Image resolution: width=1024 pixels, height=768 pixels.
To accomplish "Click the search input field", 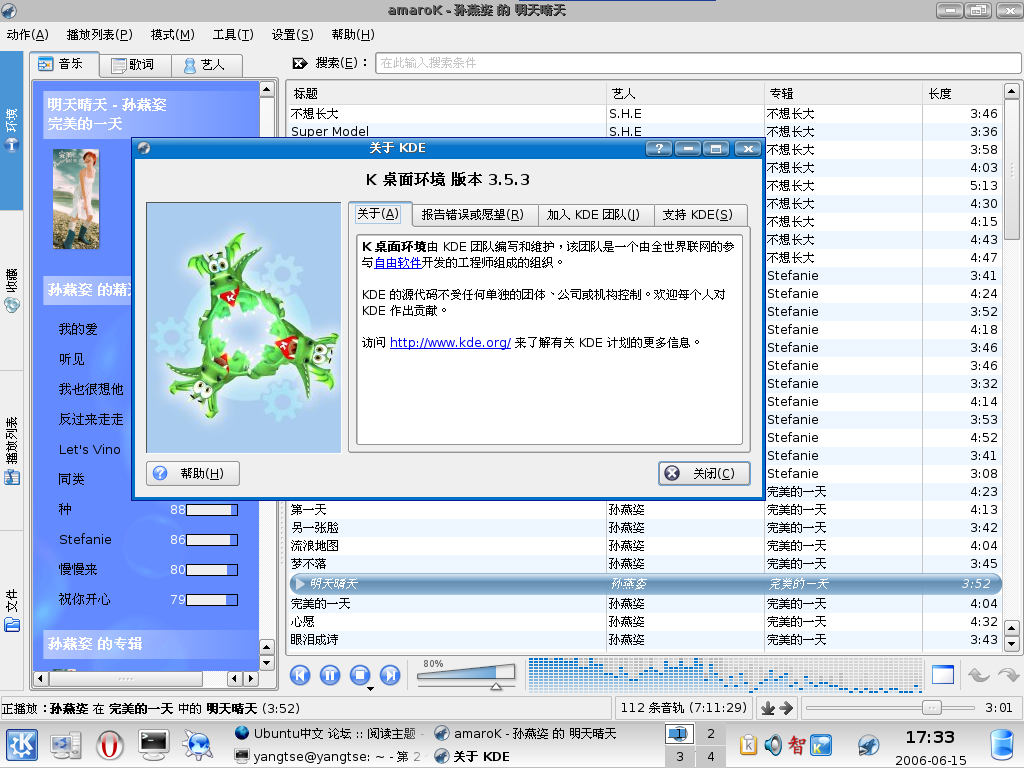I will [697, 63].
